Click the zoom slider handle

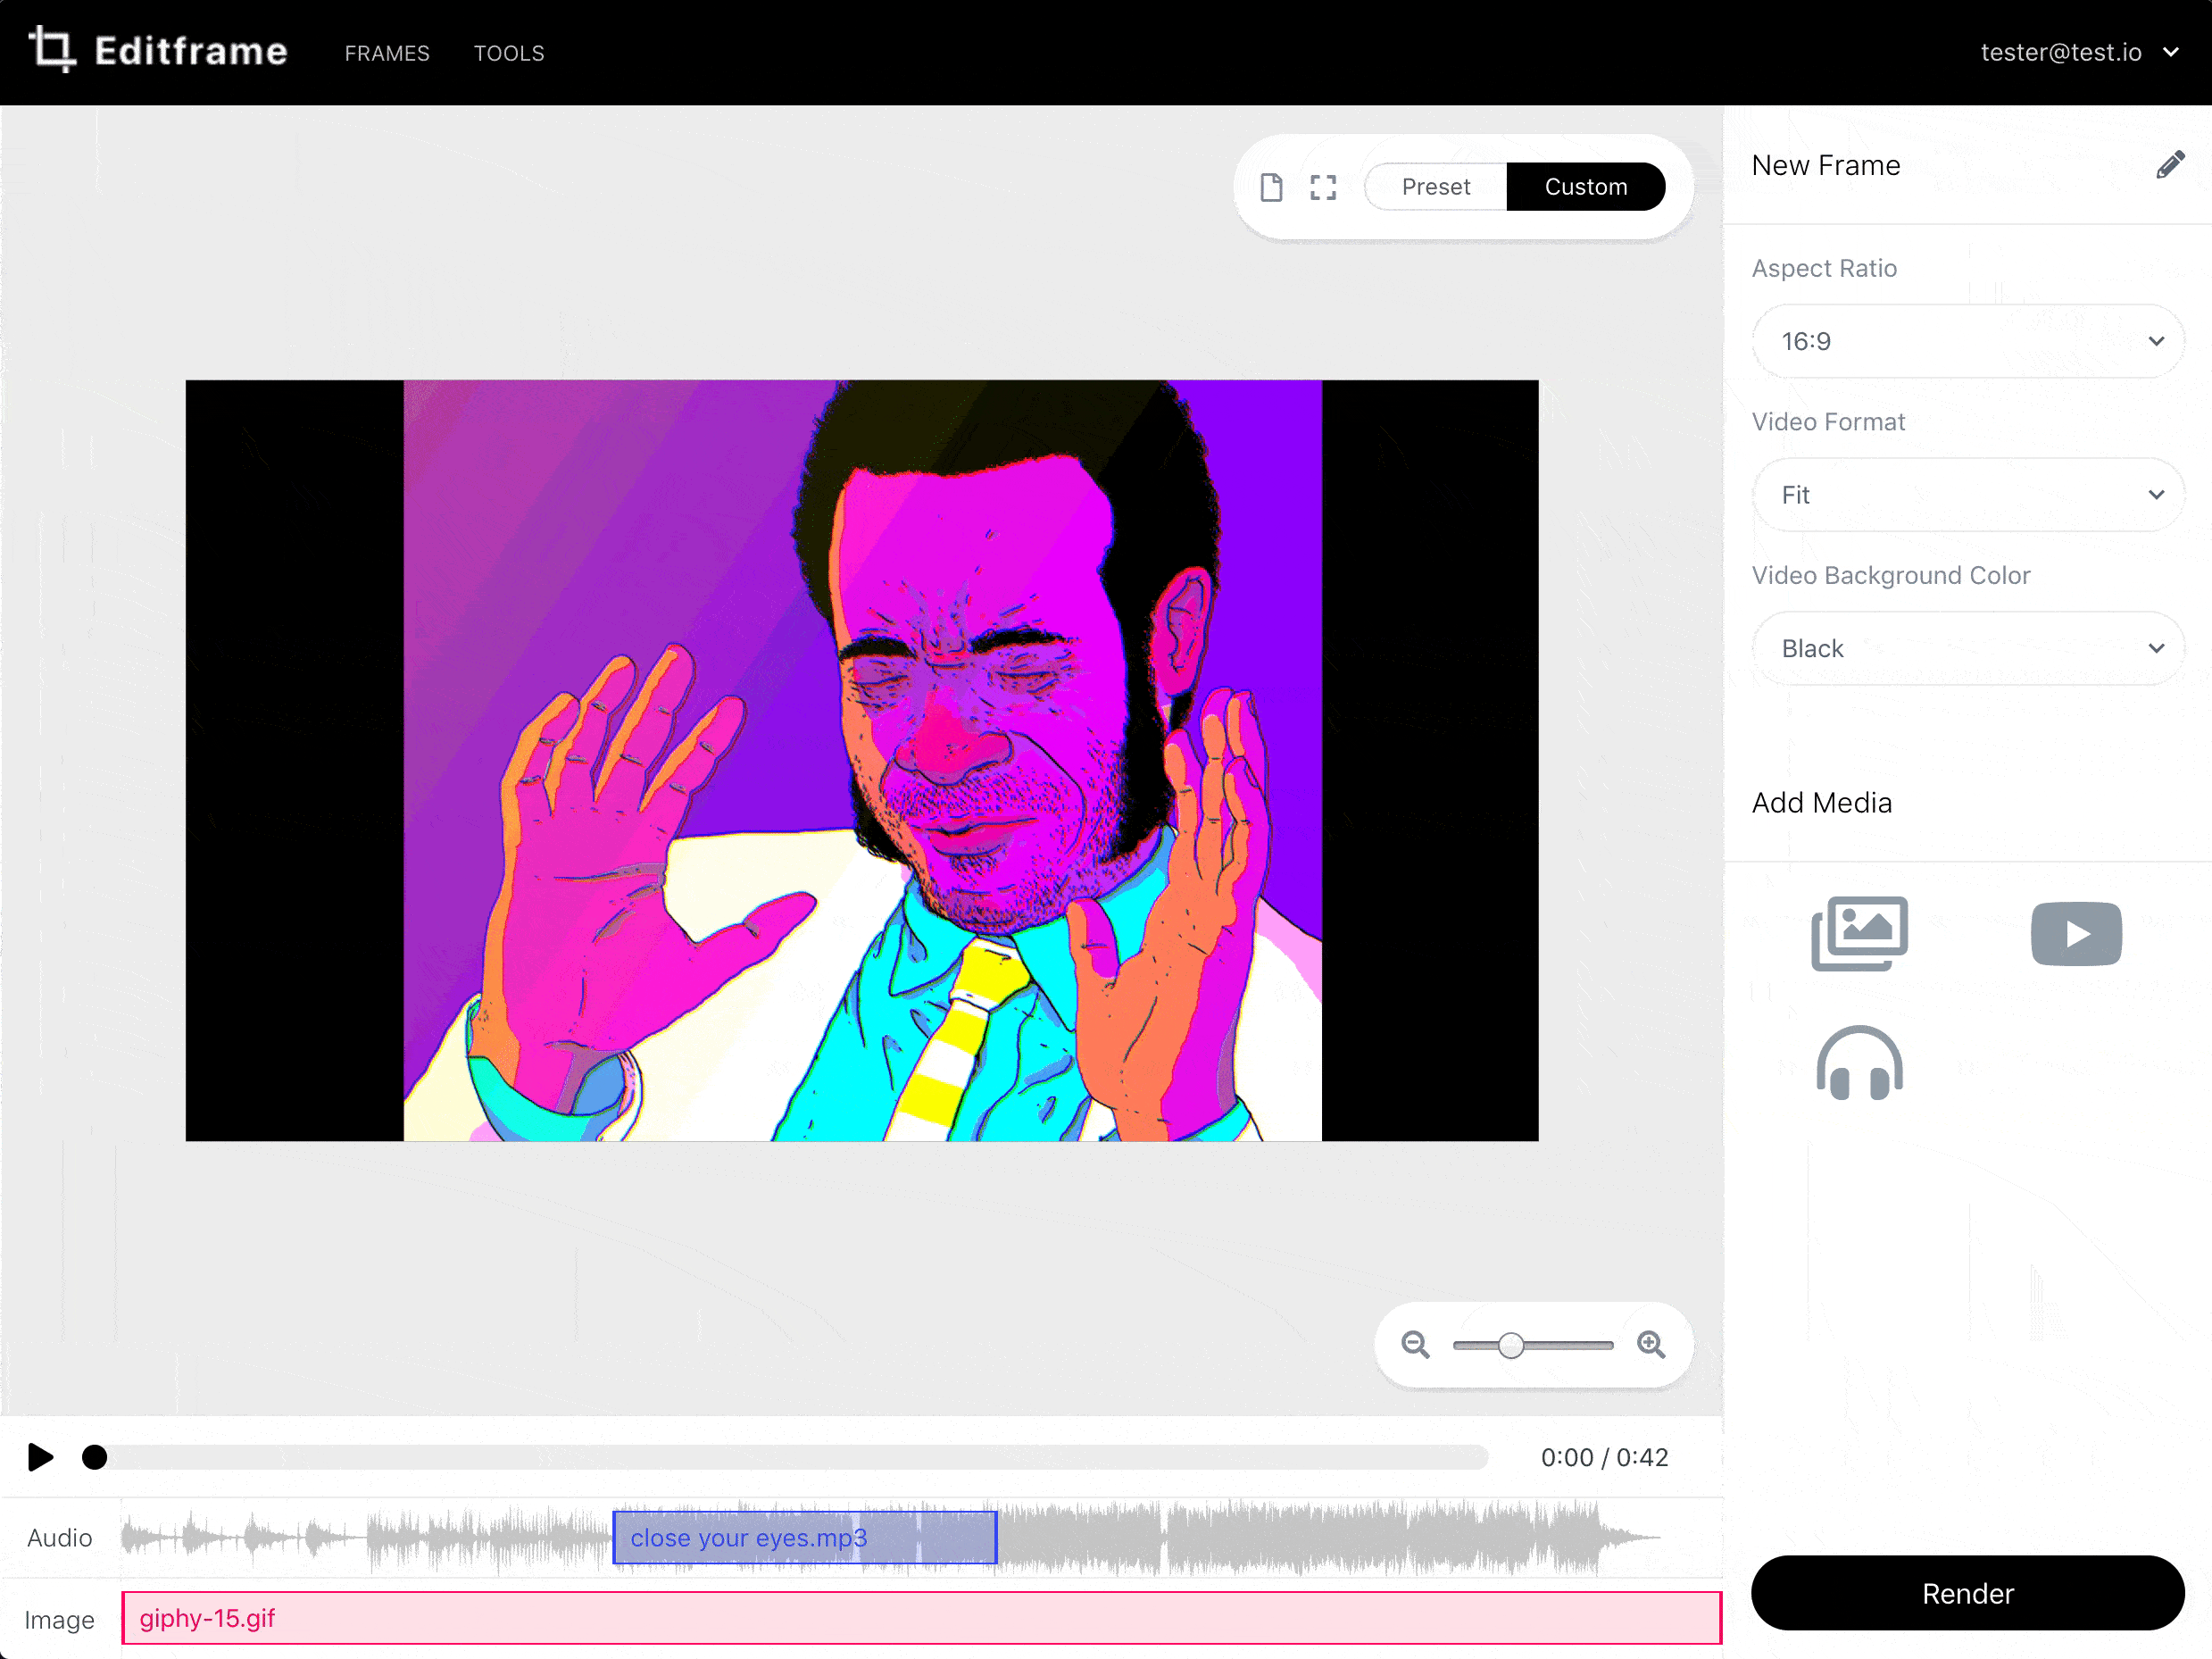[1511, 1345]
